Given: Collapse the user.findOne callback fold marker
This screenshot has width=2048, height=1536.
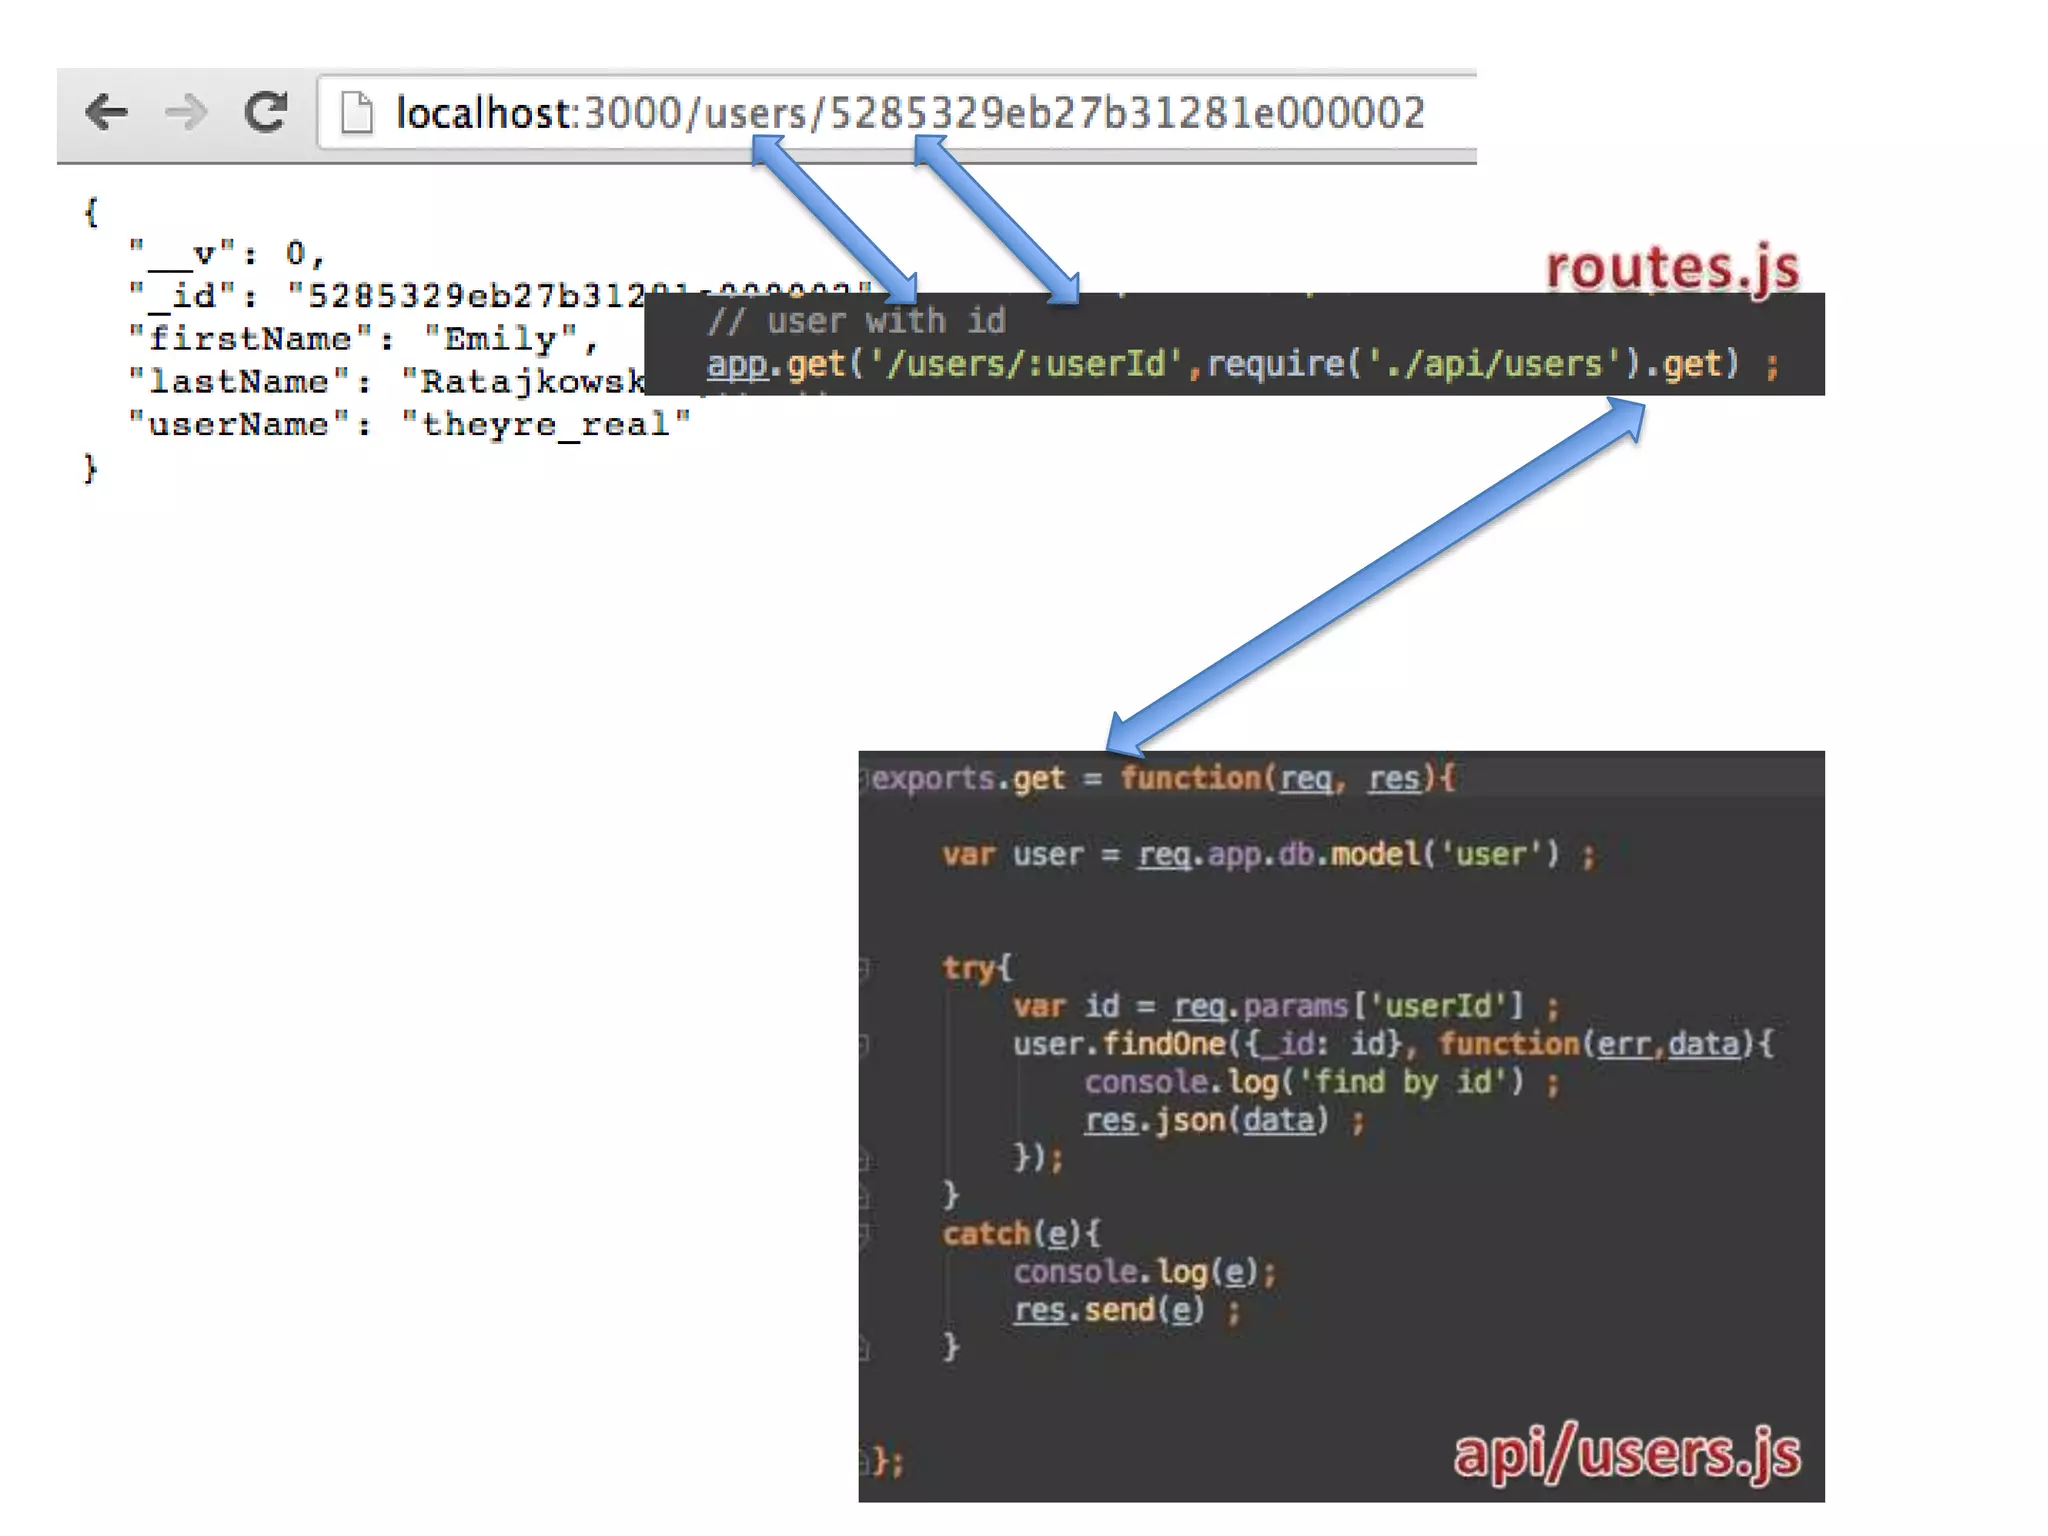Looking at the screenshot, I should pyautogui.click(x=865, y=1045).
